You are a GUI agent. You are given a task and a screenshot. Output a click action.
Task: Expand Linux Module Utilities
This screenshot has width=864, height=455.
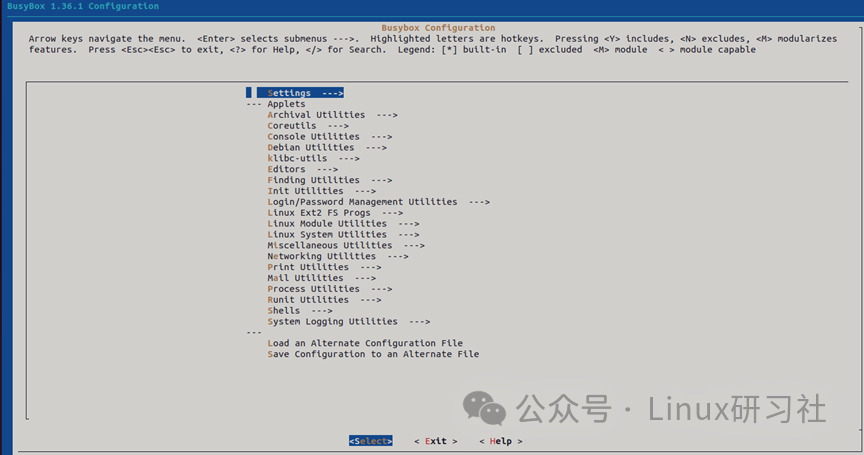343,224
